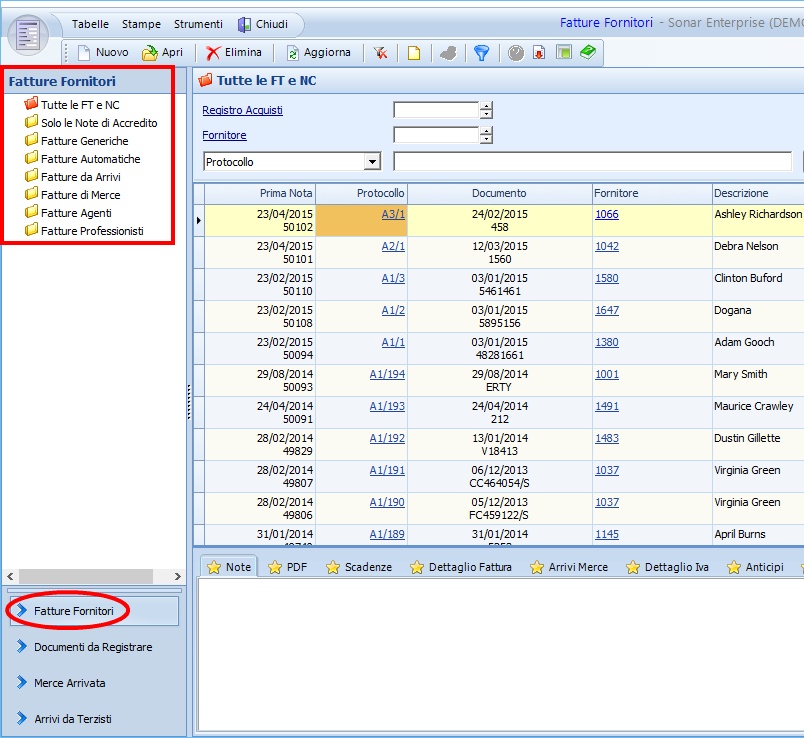The width and height of the screenshot is (804, 738).
Task: Decrement the Fornitore spinner down arrow
Action: point(486,140)
